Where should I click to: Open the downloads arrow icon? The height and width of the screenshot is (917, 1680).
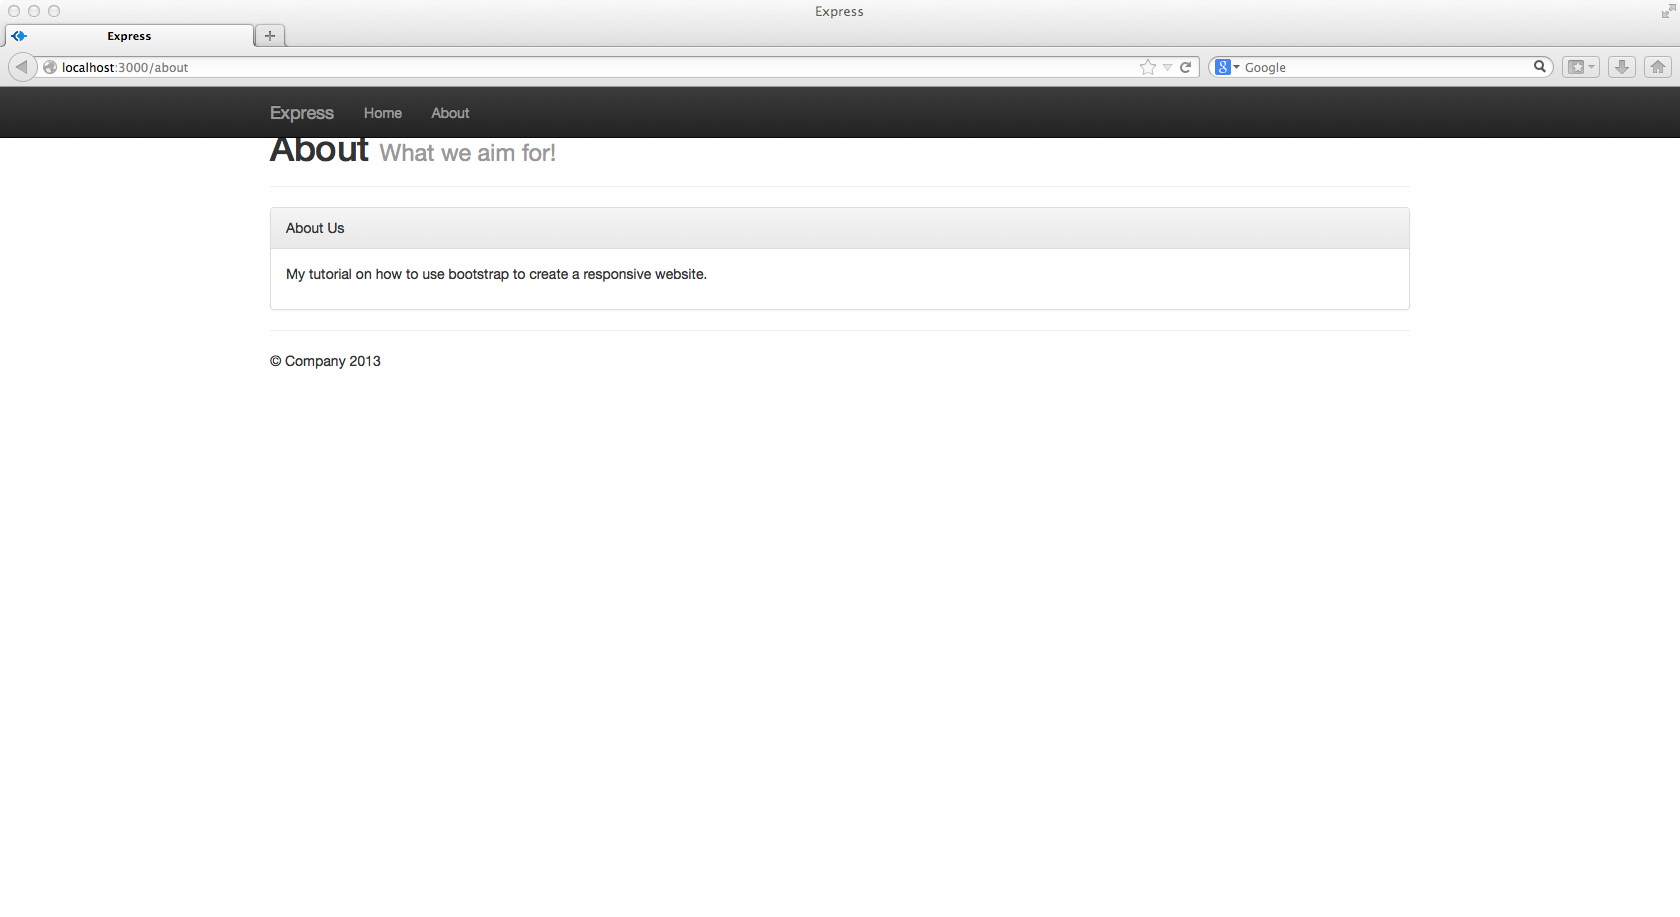[x=1622, y=67]
